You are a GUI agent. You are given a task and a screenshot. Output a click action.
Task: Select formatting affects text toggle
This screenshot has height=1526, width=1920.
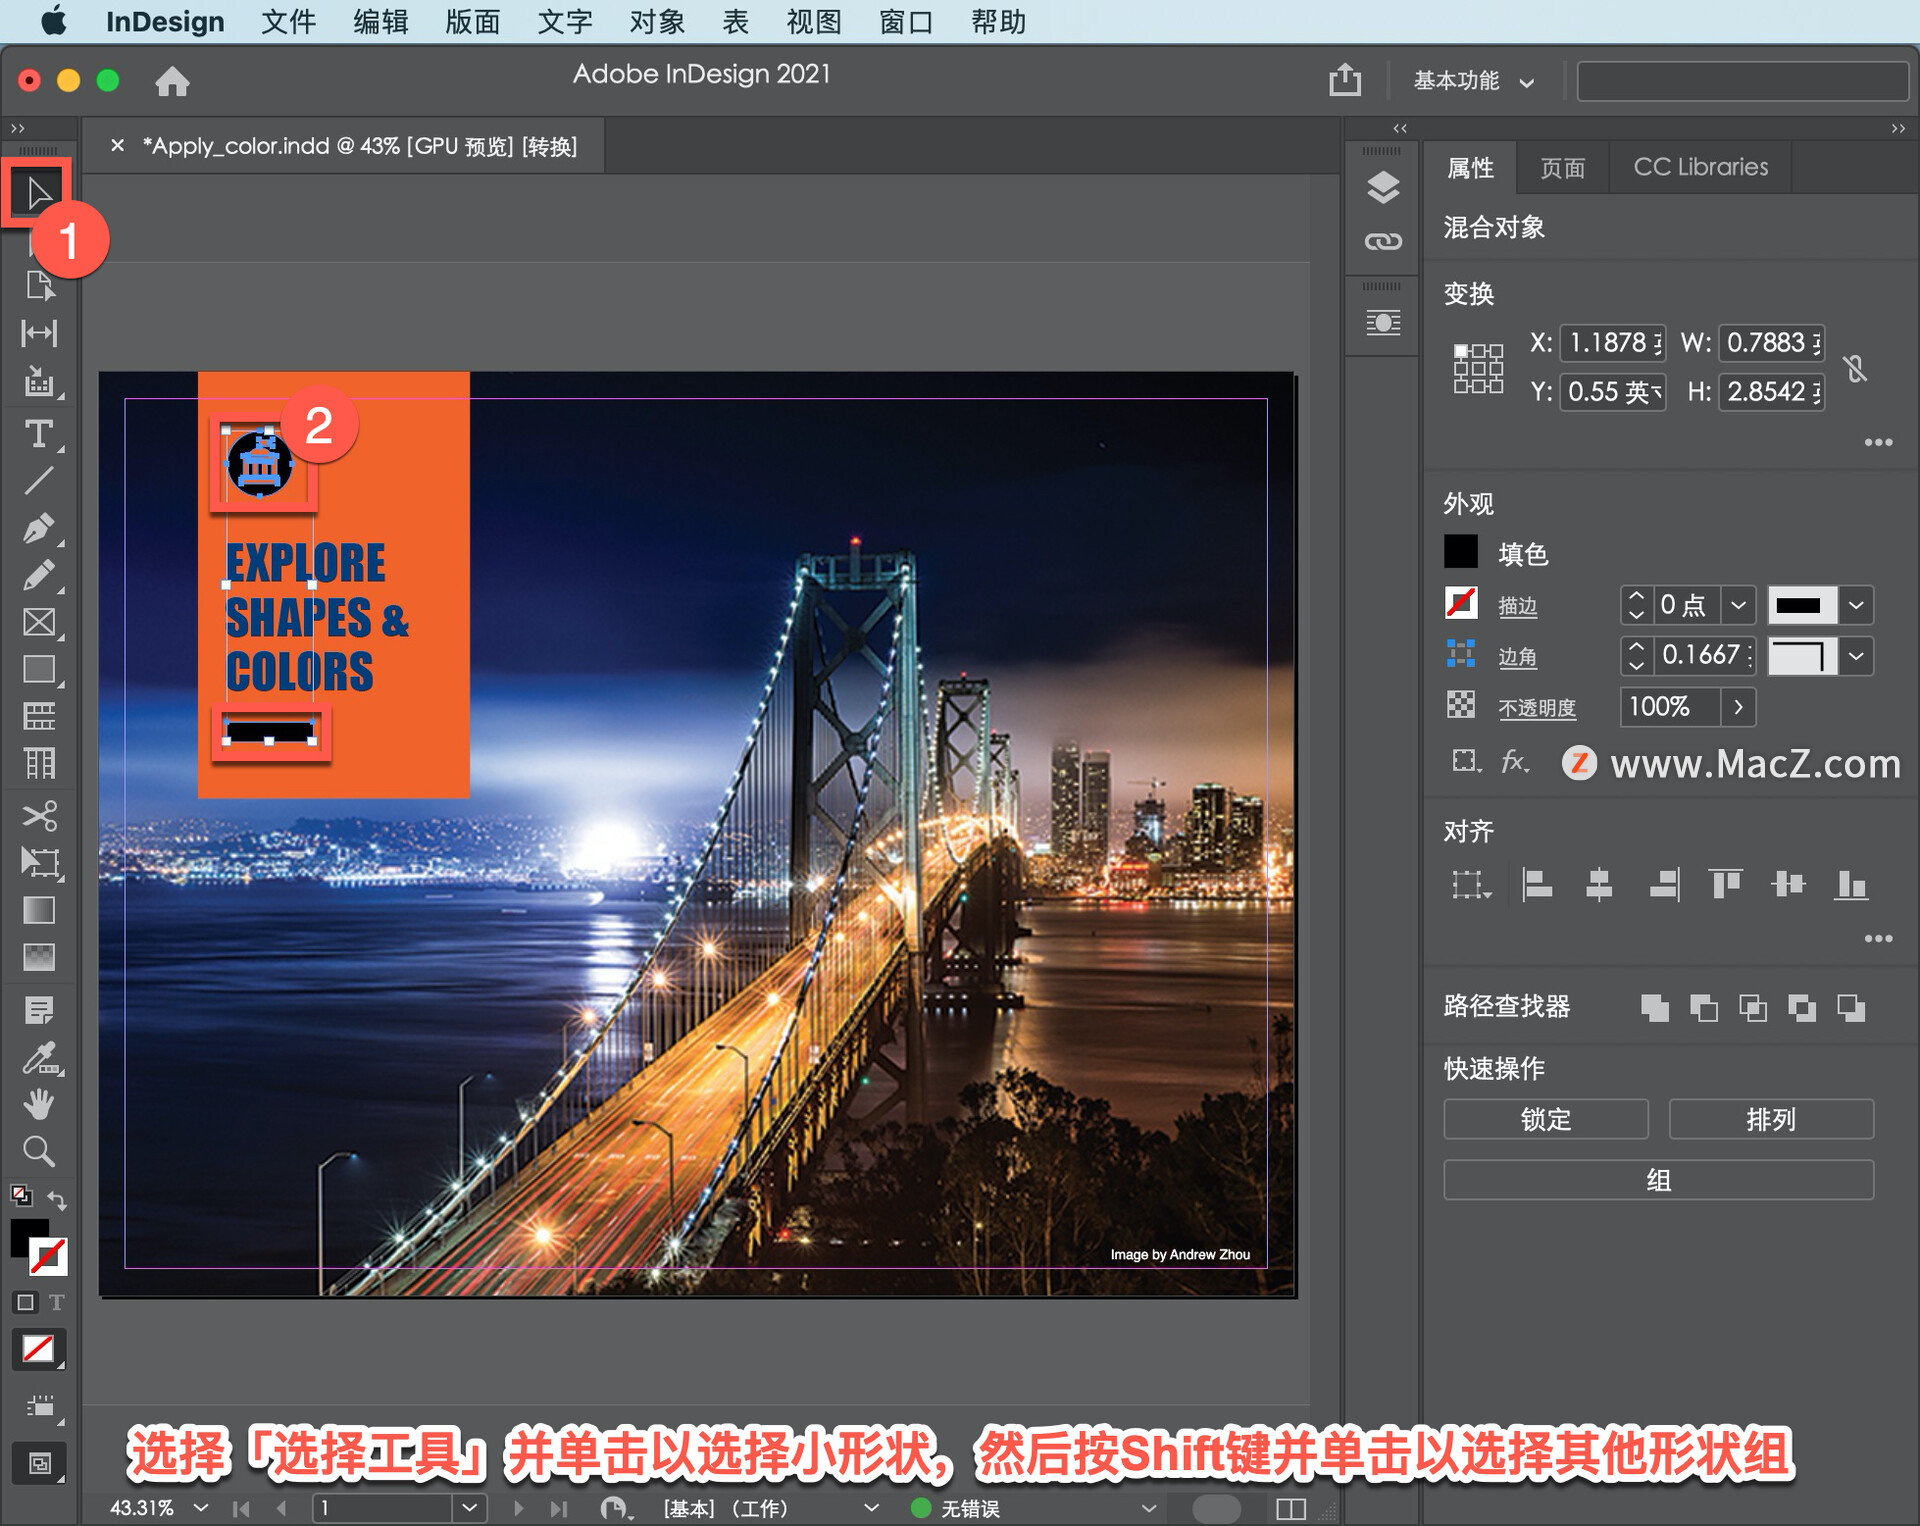(x=57, y=1302)
